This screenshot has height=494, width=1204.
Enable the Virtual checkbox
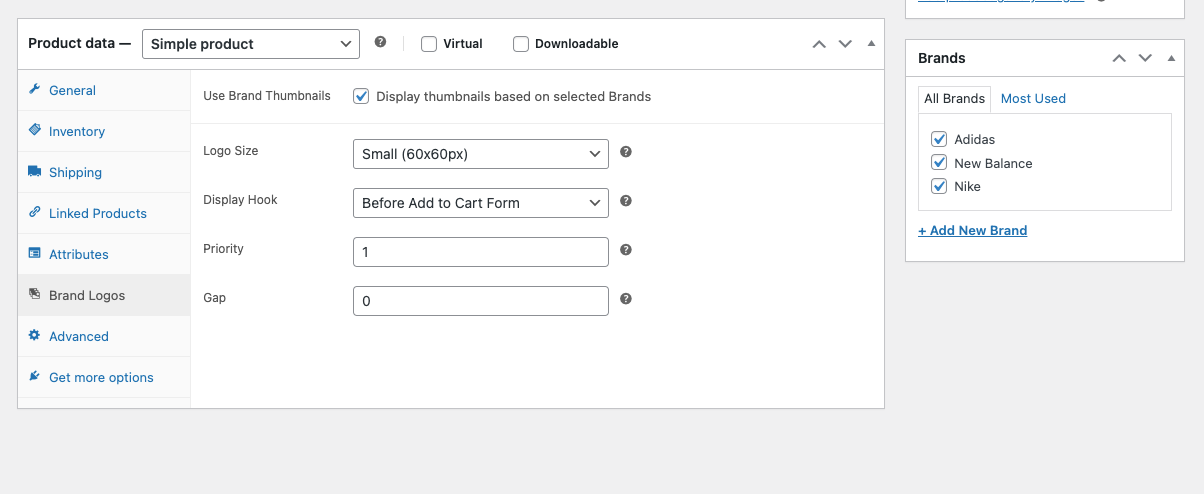[x=429, y=44]
